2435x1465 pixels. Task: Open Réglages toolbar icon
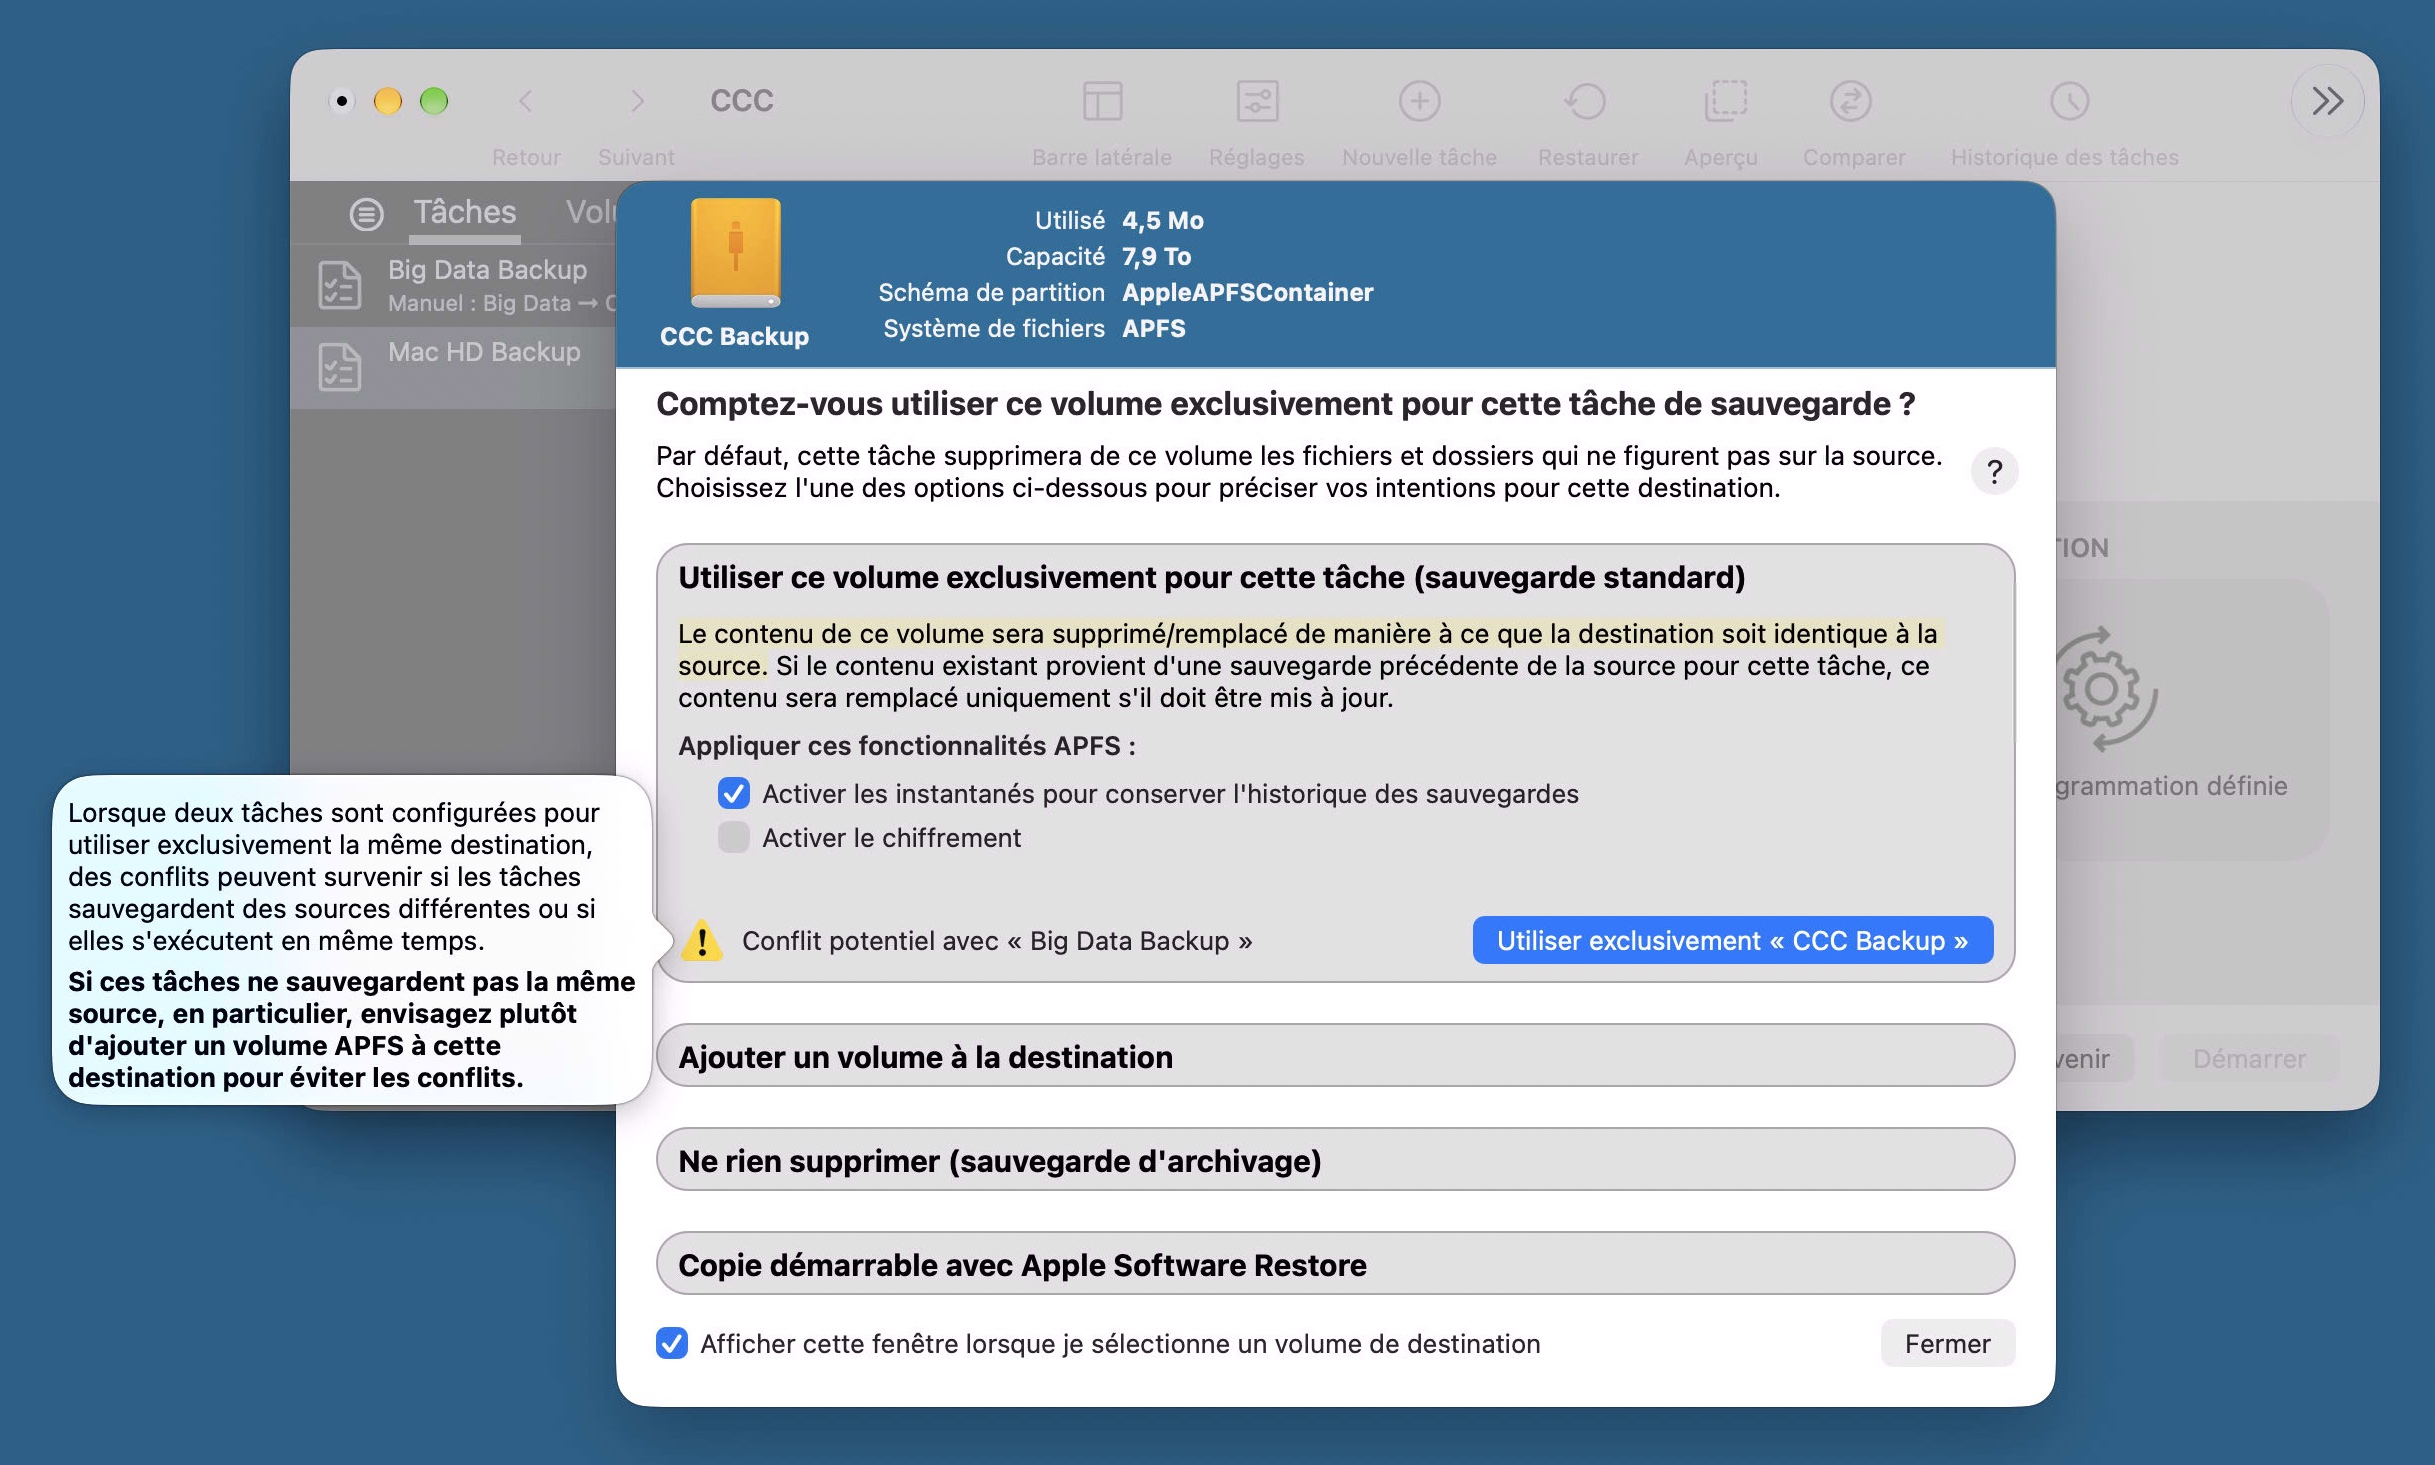1257,101
